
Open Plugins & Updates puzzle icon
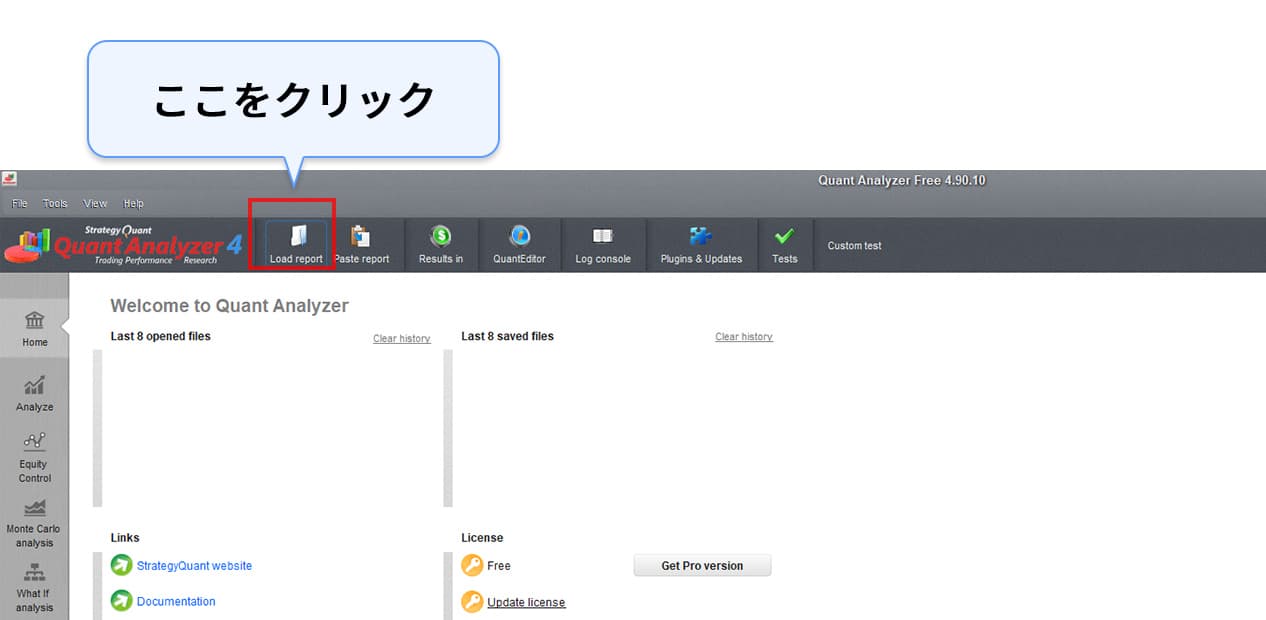(701, 236)
